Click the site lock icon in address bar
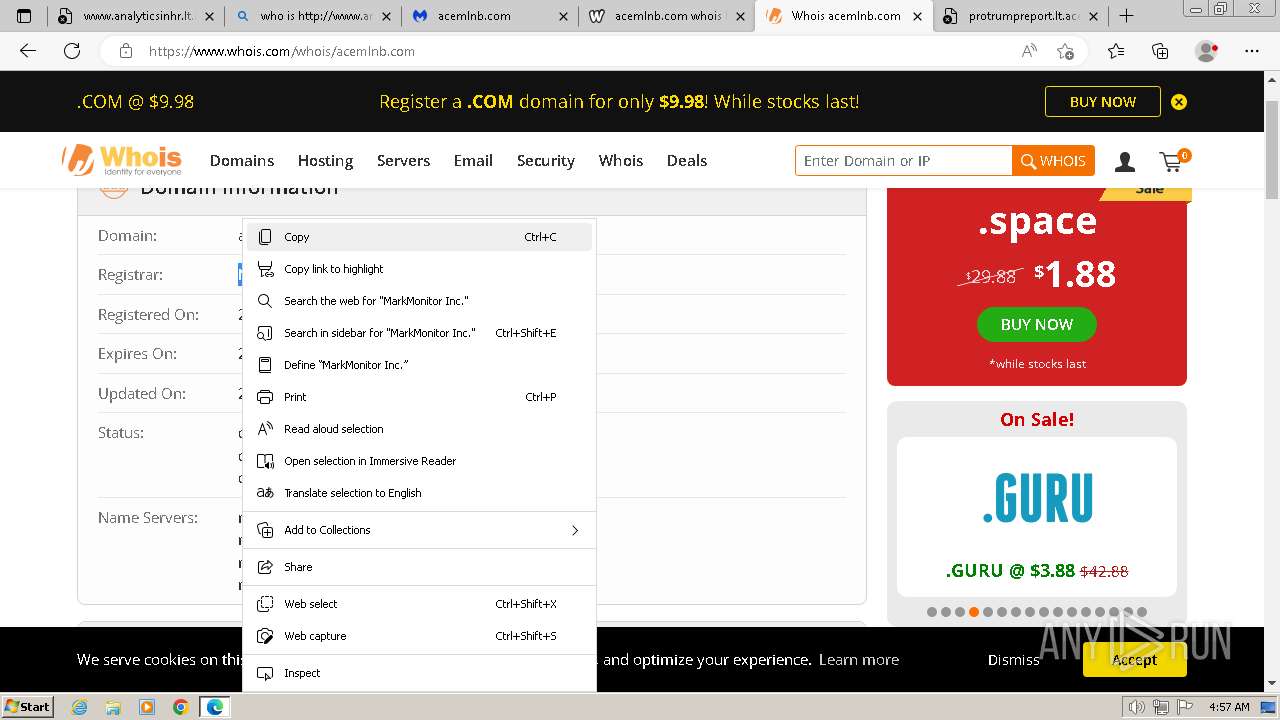Viewport: 1280px width, 720px height. pyautogui.click(x=125, y=51)
